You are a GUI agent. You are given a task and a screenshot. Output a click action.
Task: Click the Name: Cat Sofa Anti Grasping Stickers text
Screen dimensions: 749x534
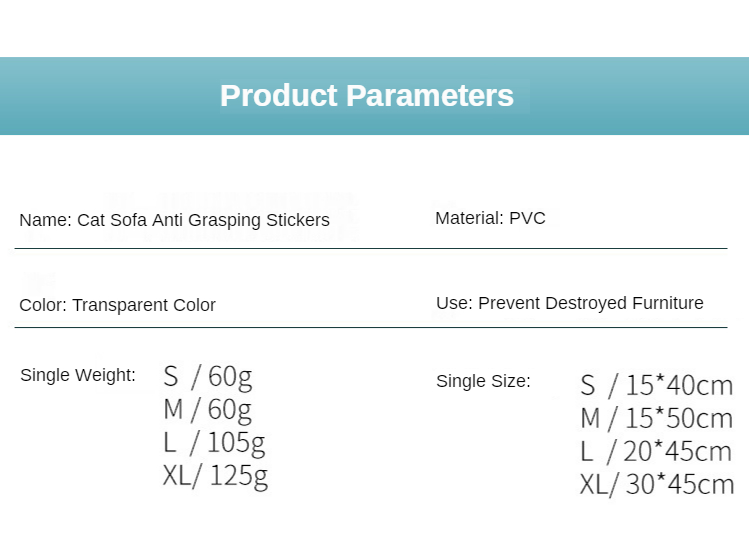[x=174, y=220]
